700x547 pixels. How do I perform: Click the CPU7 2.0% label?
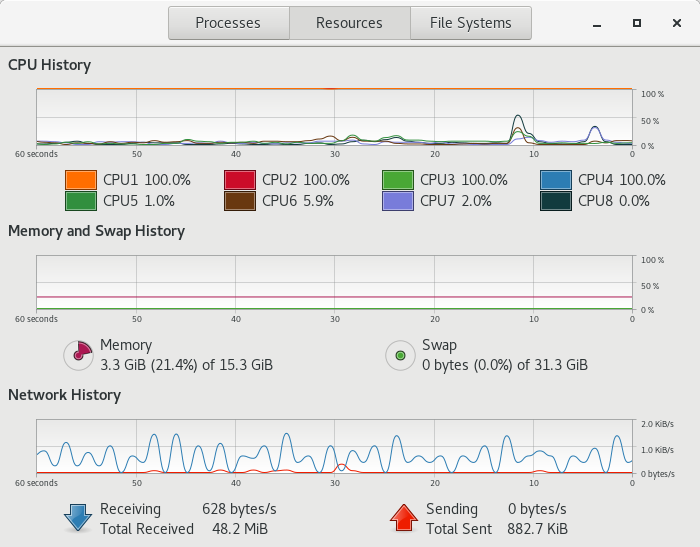pos(456,201)
